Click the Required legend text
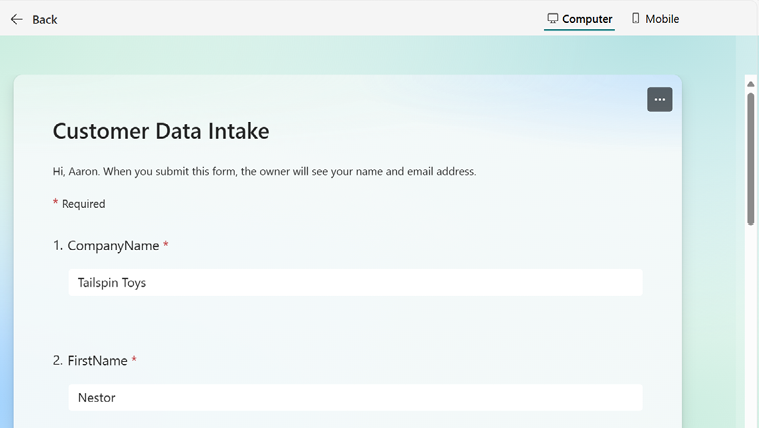 click(x=83, y=204)
